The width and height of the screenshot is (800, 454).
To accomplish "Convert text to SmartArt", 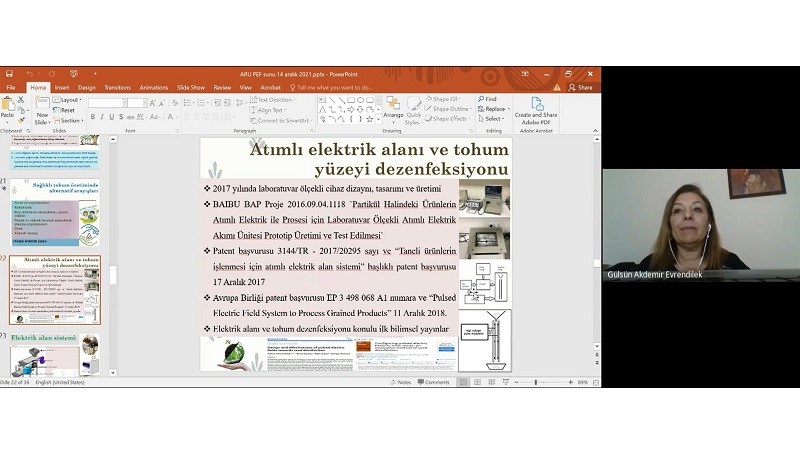I will click(x=281, y=120).
